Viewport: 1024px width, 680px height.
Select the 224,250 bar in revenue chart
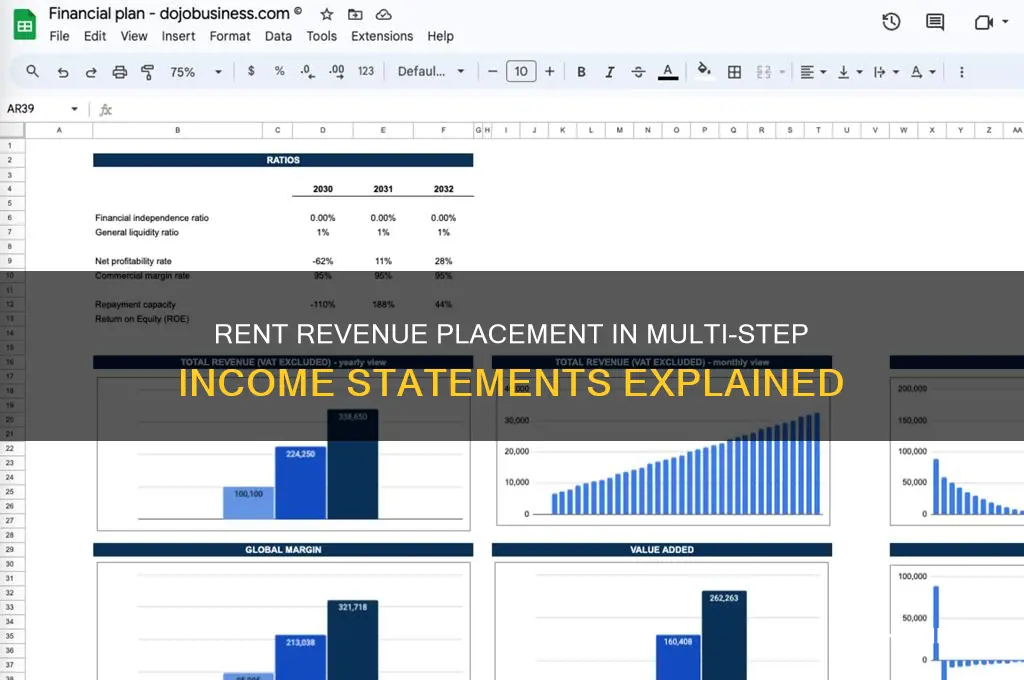click(x=300, y=483)
